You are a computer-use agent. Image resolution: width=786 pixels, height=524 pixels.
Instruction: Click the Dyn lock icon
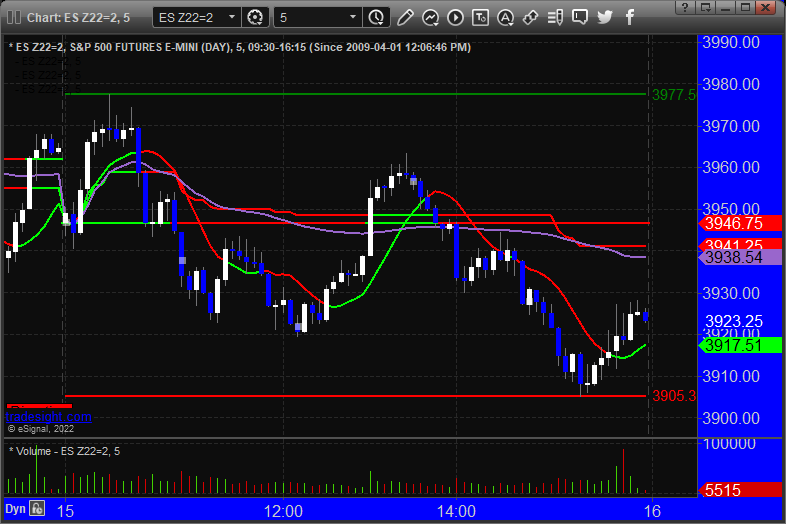37,508
